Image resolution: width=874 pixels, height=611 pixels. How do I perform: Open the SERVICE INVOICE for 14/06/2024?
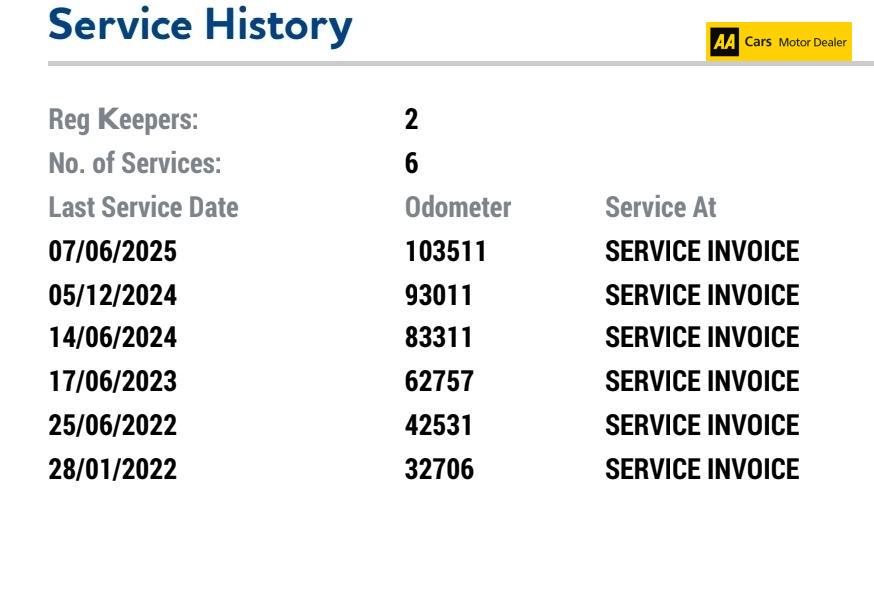[702, 337]
